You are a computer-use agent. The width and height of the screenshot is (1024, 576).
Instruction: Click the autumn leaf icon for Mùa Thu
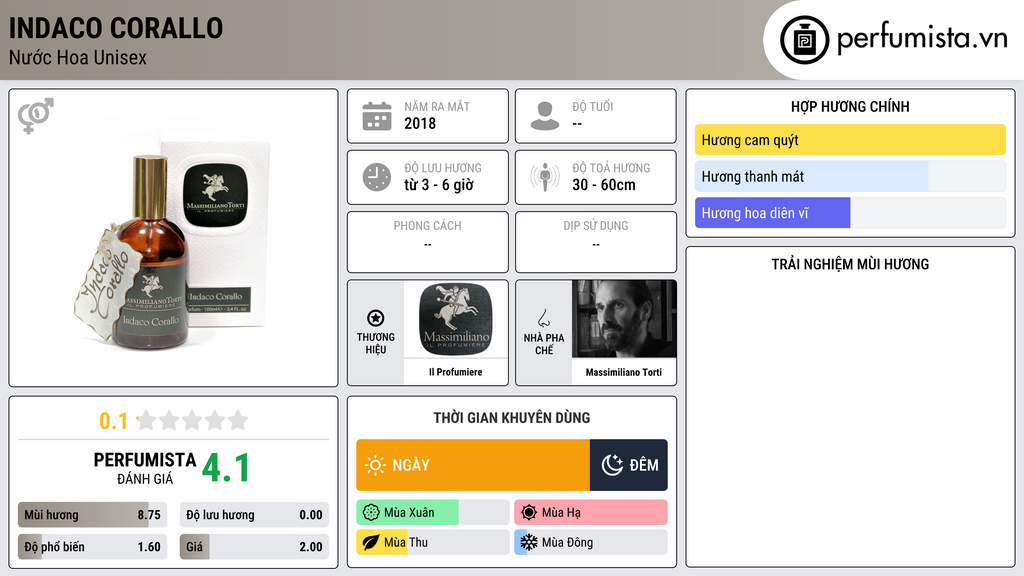point(371,542)
